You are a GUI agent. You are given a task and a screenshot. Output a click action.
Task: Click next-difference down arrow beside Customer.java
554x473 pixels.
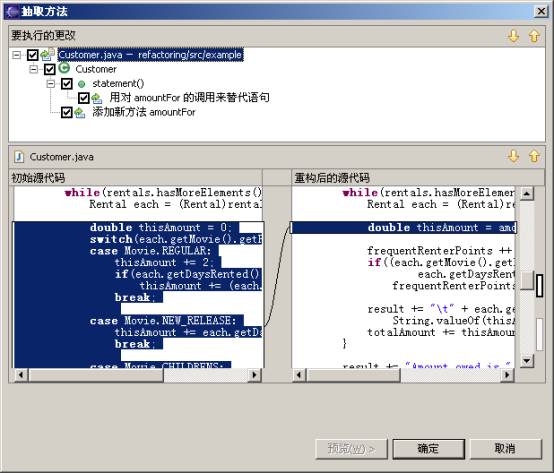(x=513, y=156)
